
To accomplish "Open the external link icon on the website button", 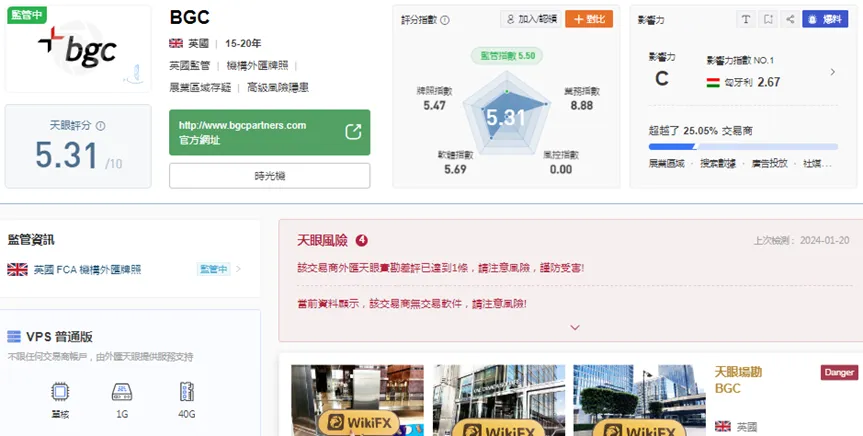I will tap(353, 132).
